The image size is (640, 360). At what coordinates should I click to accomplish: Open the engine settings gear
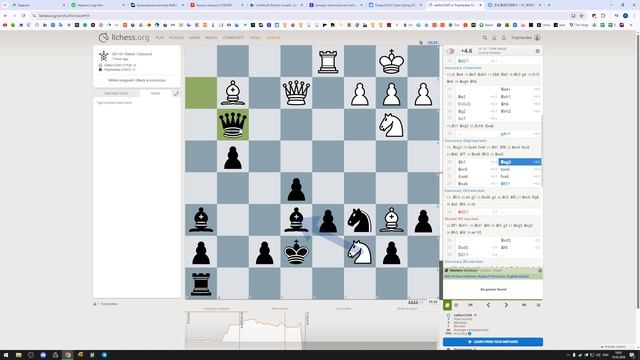[537, 51]
